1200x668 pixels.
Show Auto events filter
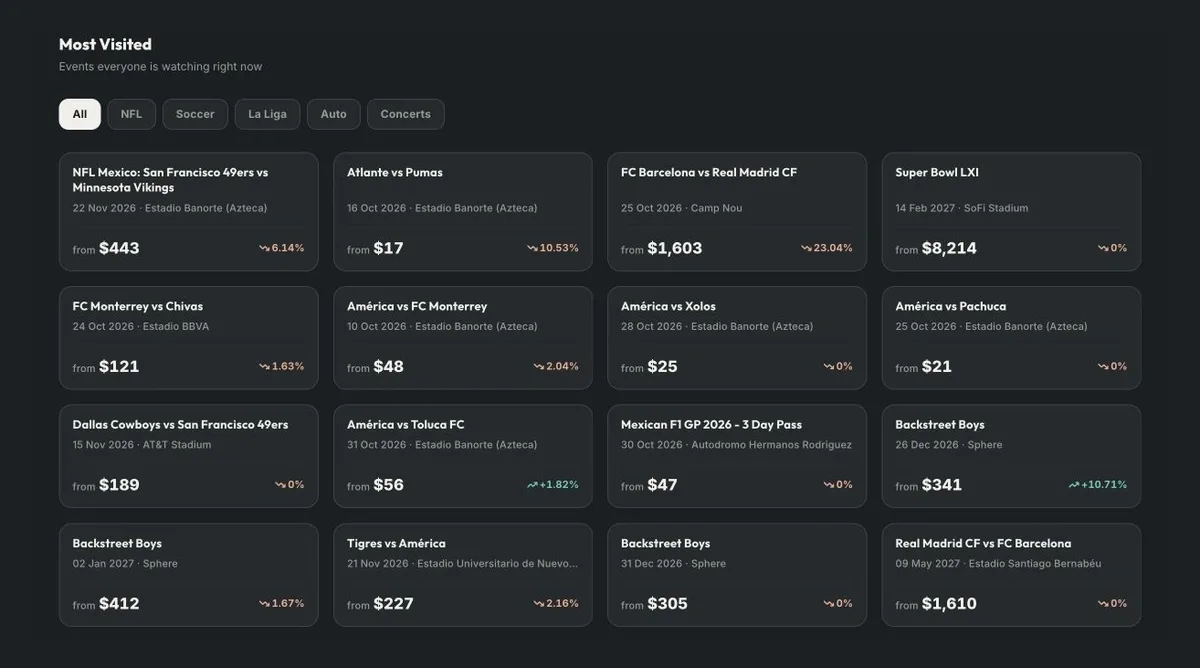click(x=333, y=114)
